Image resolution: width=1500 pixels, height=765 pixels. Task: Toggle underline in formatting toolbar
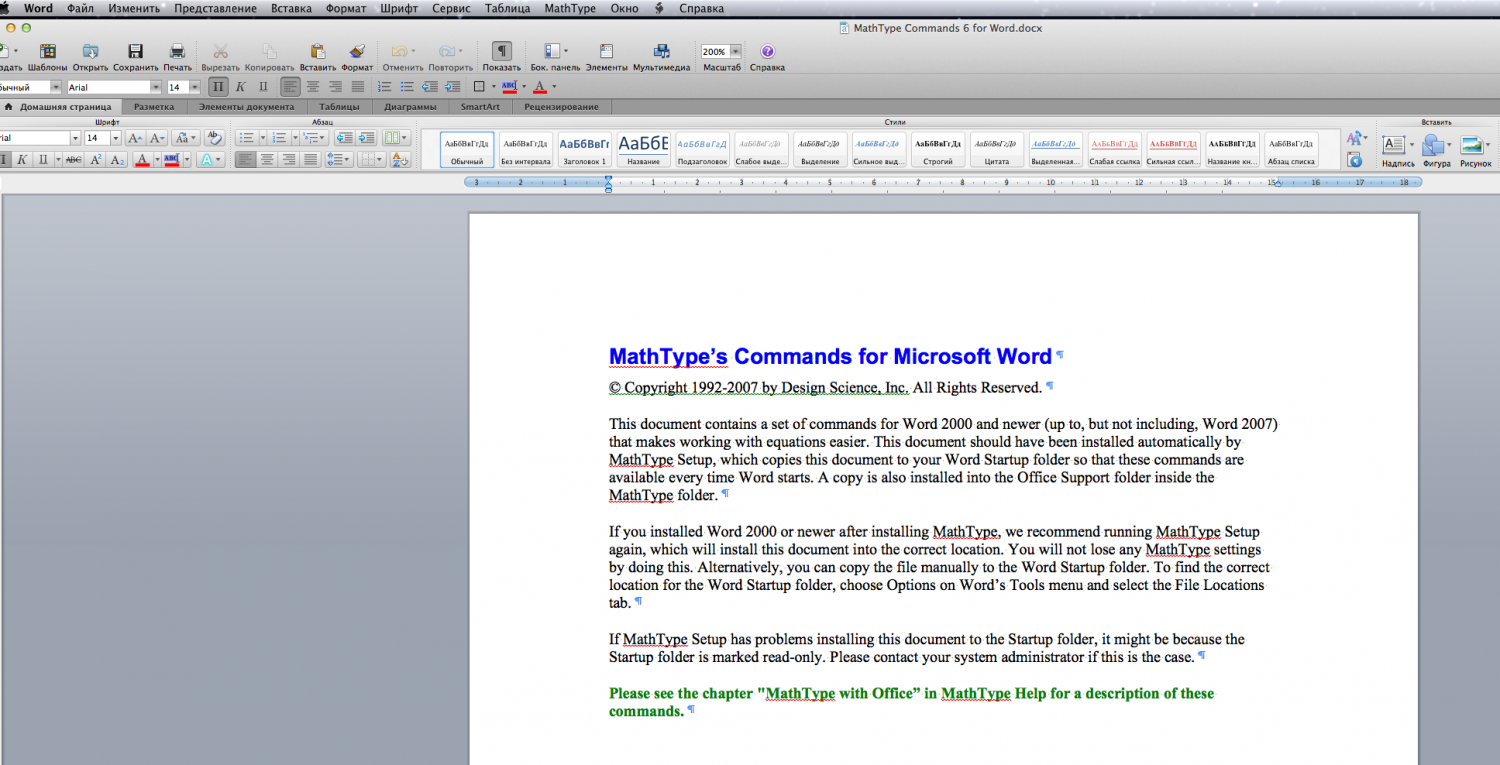click(263, 87)
